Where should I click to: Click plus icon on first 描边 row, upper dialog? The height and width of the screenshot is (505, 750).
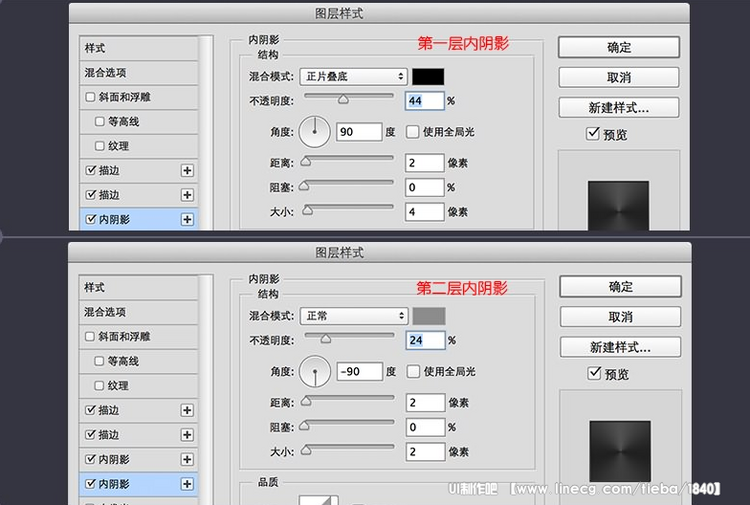(x=188, y=171)
